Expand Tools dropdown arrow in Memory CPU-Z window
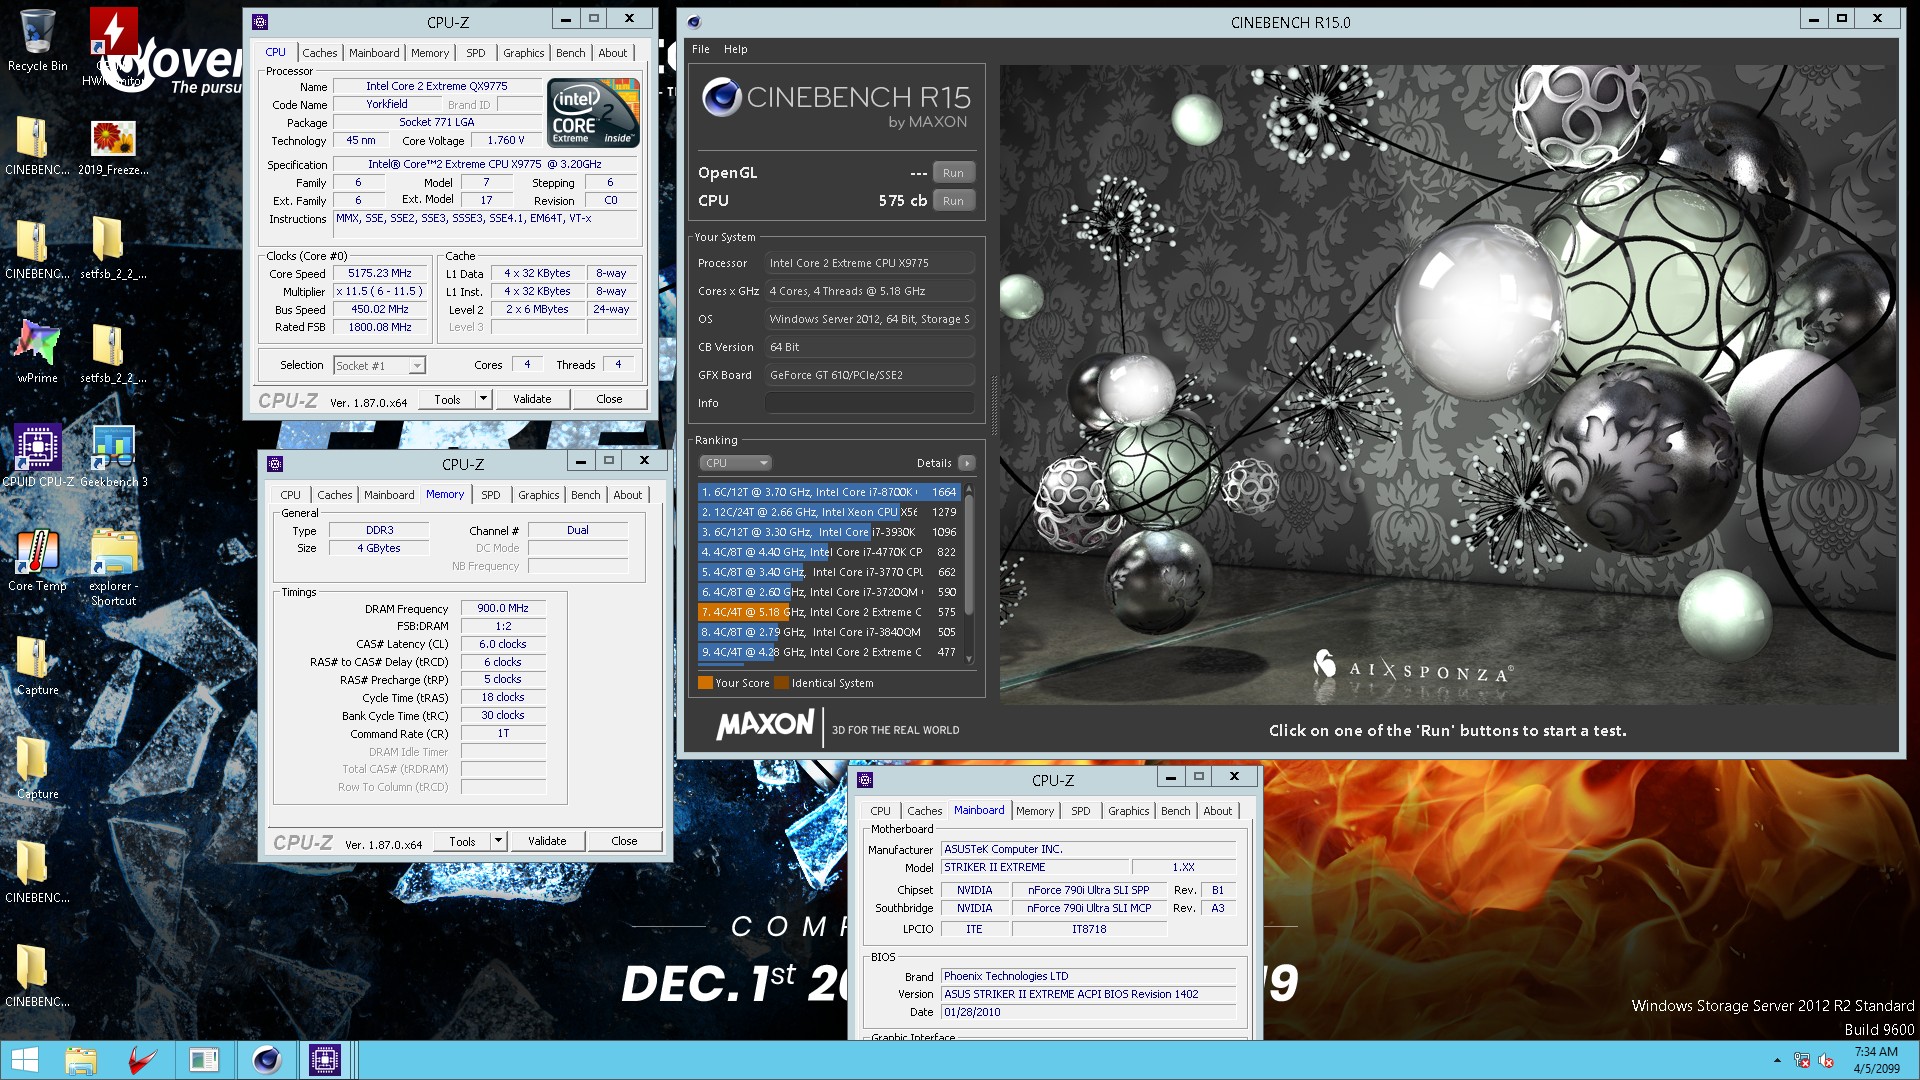Screen dimensions: 1920x1080 498,841
